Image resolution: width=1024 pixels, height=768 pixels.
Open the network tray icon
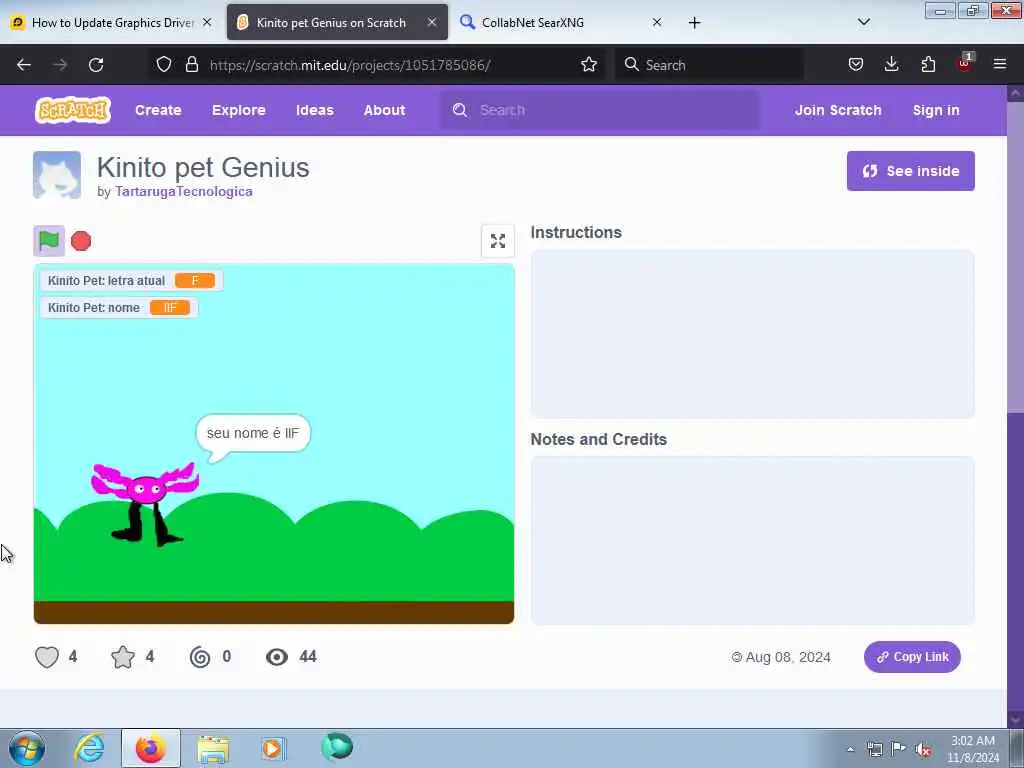[x=874, y=749]
